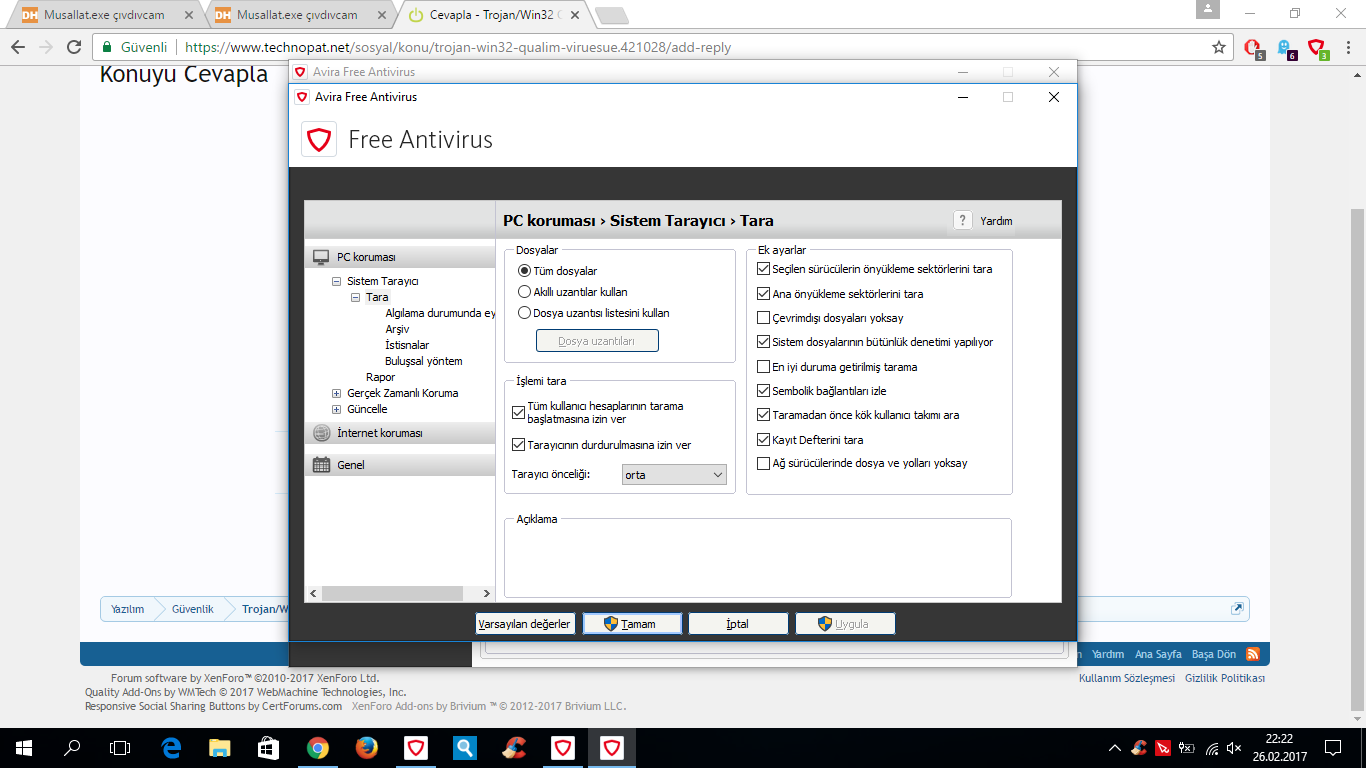Screen dimensions: 1366x768
Task: Click the İptal button
Action: 738,624
